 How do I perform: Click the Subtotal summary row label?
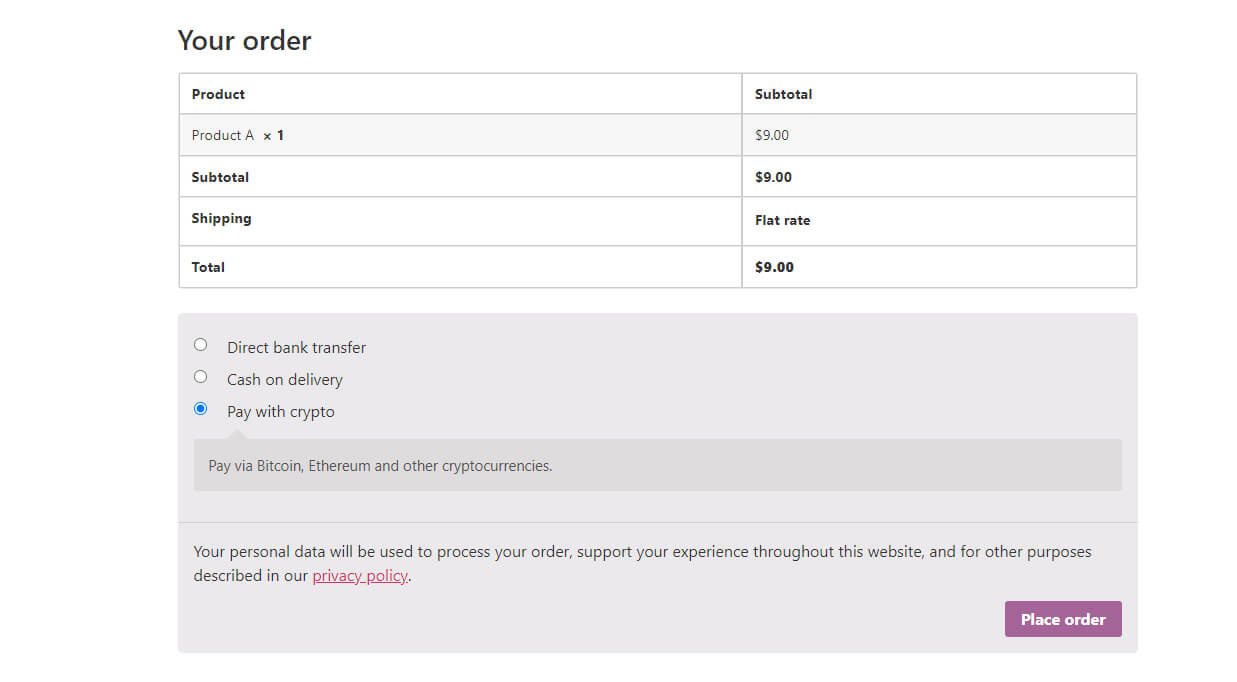point(220,177)
